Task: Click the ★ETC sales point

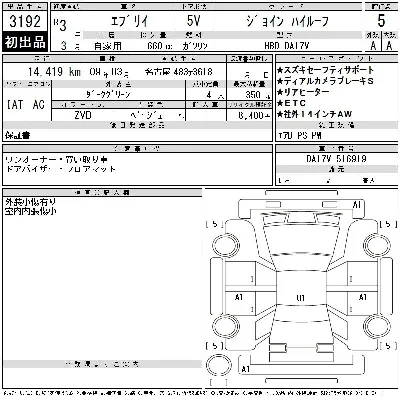Action: pyautogui.click(x=291, y=103)
